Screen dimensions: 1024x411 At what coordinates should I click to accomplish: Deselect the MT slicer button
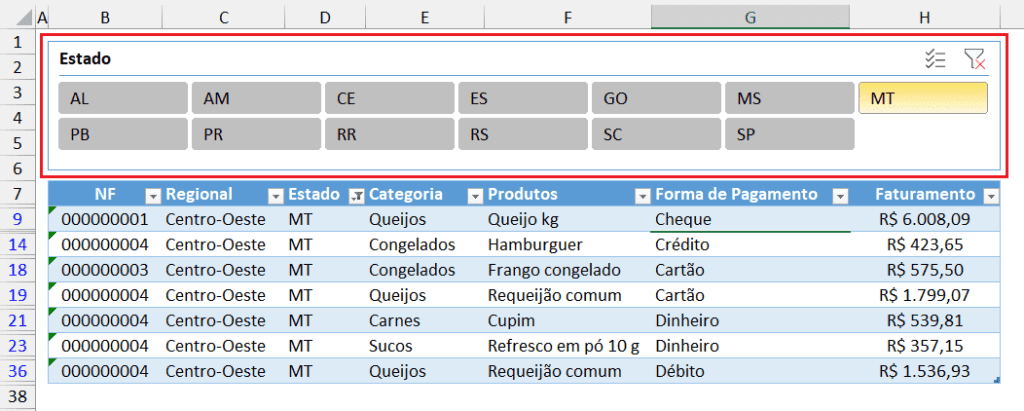tap(923, 98)
